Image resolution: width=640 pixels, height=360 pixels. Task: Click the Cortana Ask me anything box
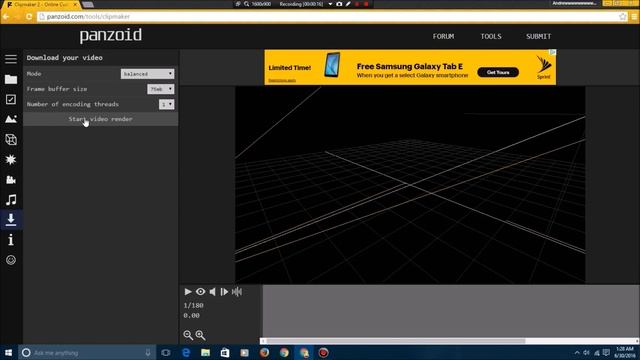[x=87, y=353]
